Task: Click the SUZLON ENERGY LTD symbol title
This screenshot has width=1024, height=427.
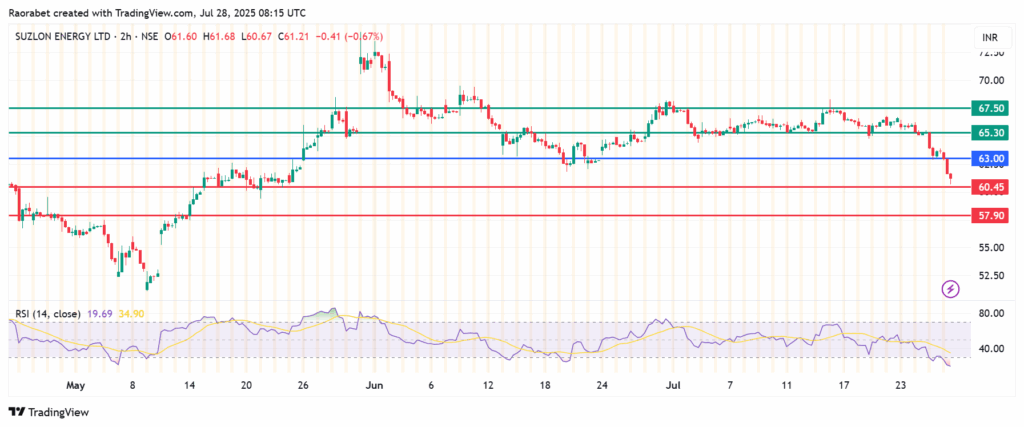Action: coord(65,37)
